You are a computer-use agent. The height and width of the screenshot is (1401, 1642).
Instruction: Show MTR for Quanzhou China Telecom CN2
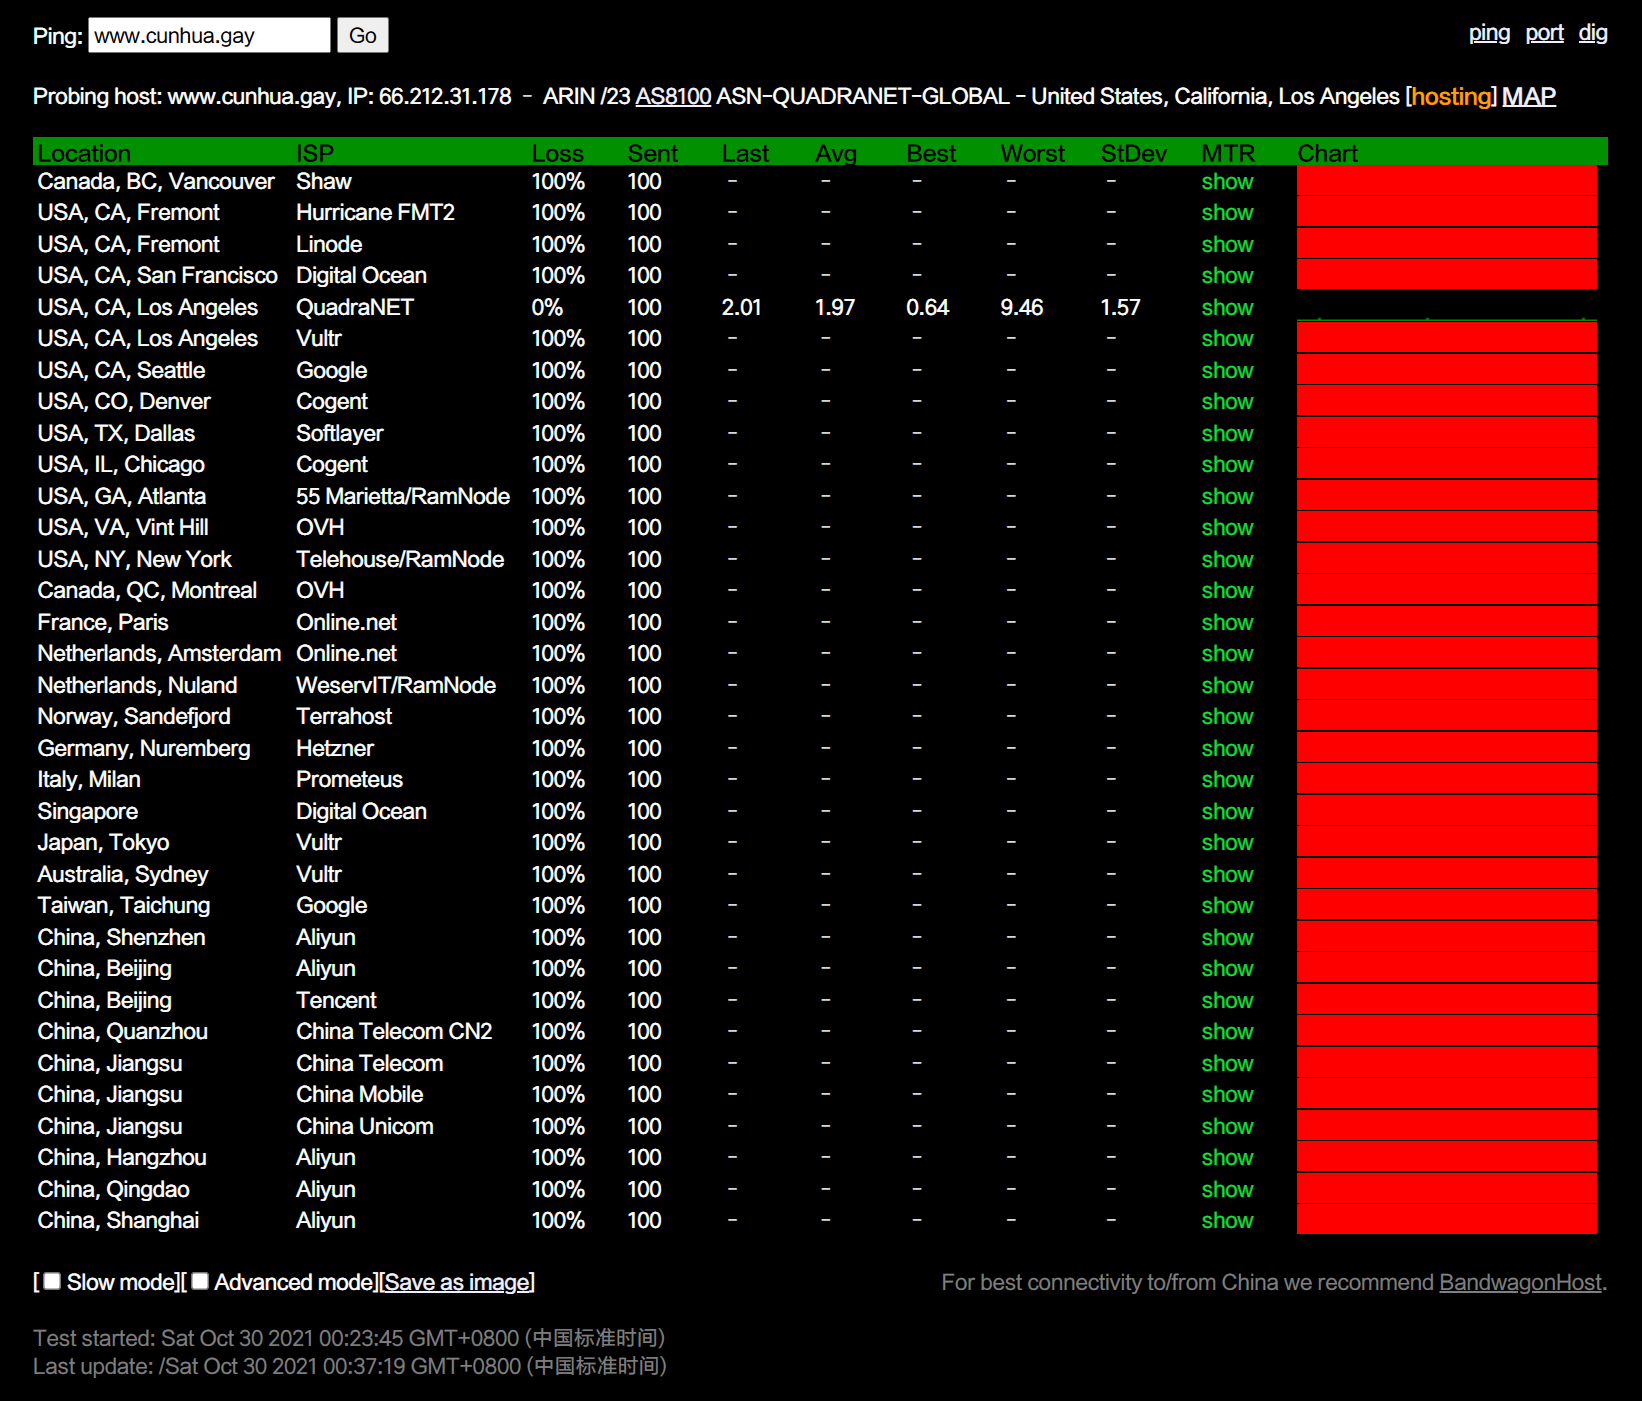coord(1227,1031)
